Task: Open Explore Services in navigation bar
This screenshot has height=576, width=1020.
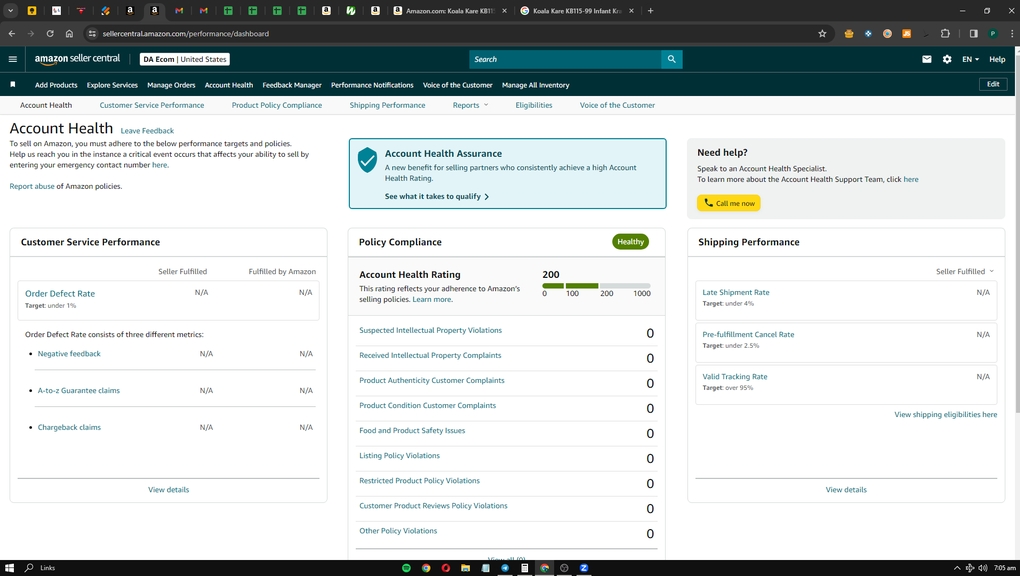Action: 112,85
